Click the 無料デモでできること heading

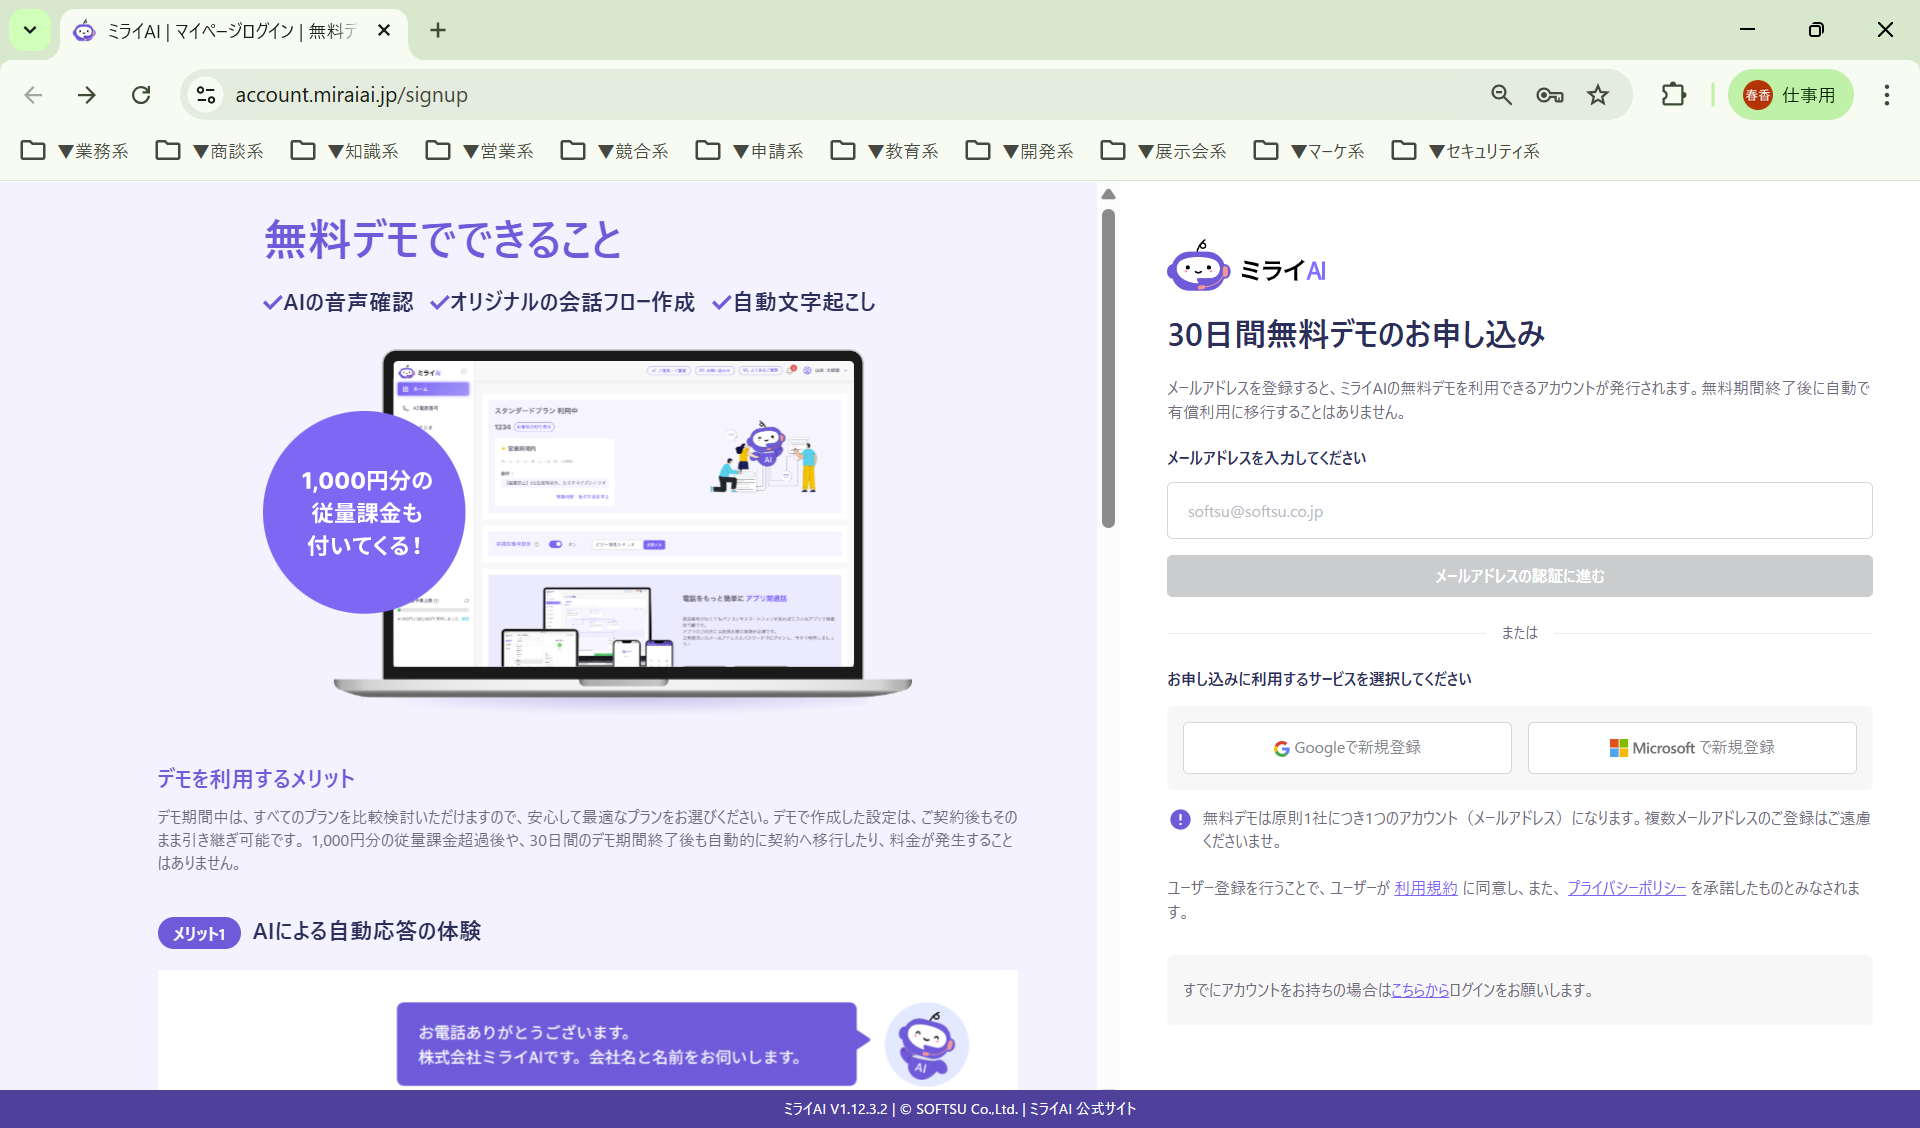[443, 240]
